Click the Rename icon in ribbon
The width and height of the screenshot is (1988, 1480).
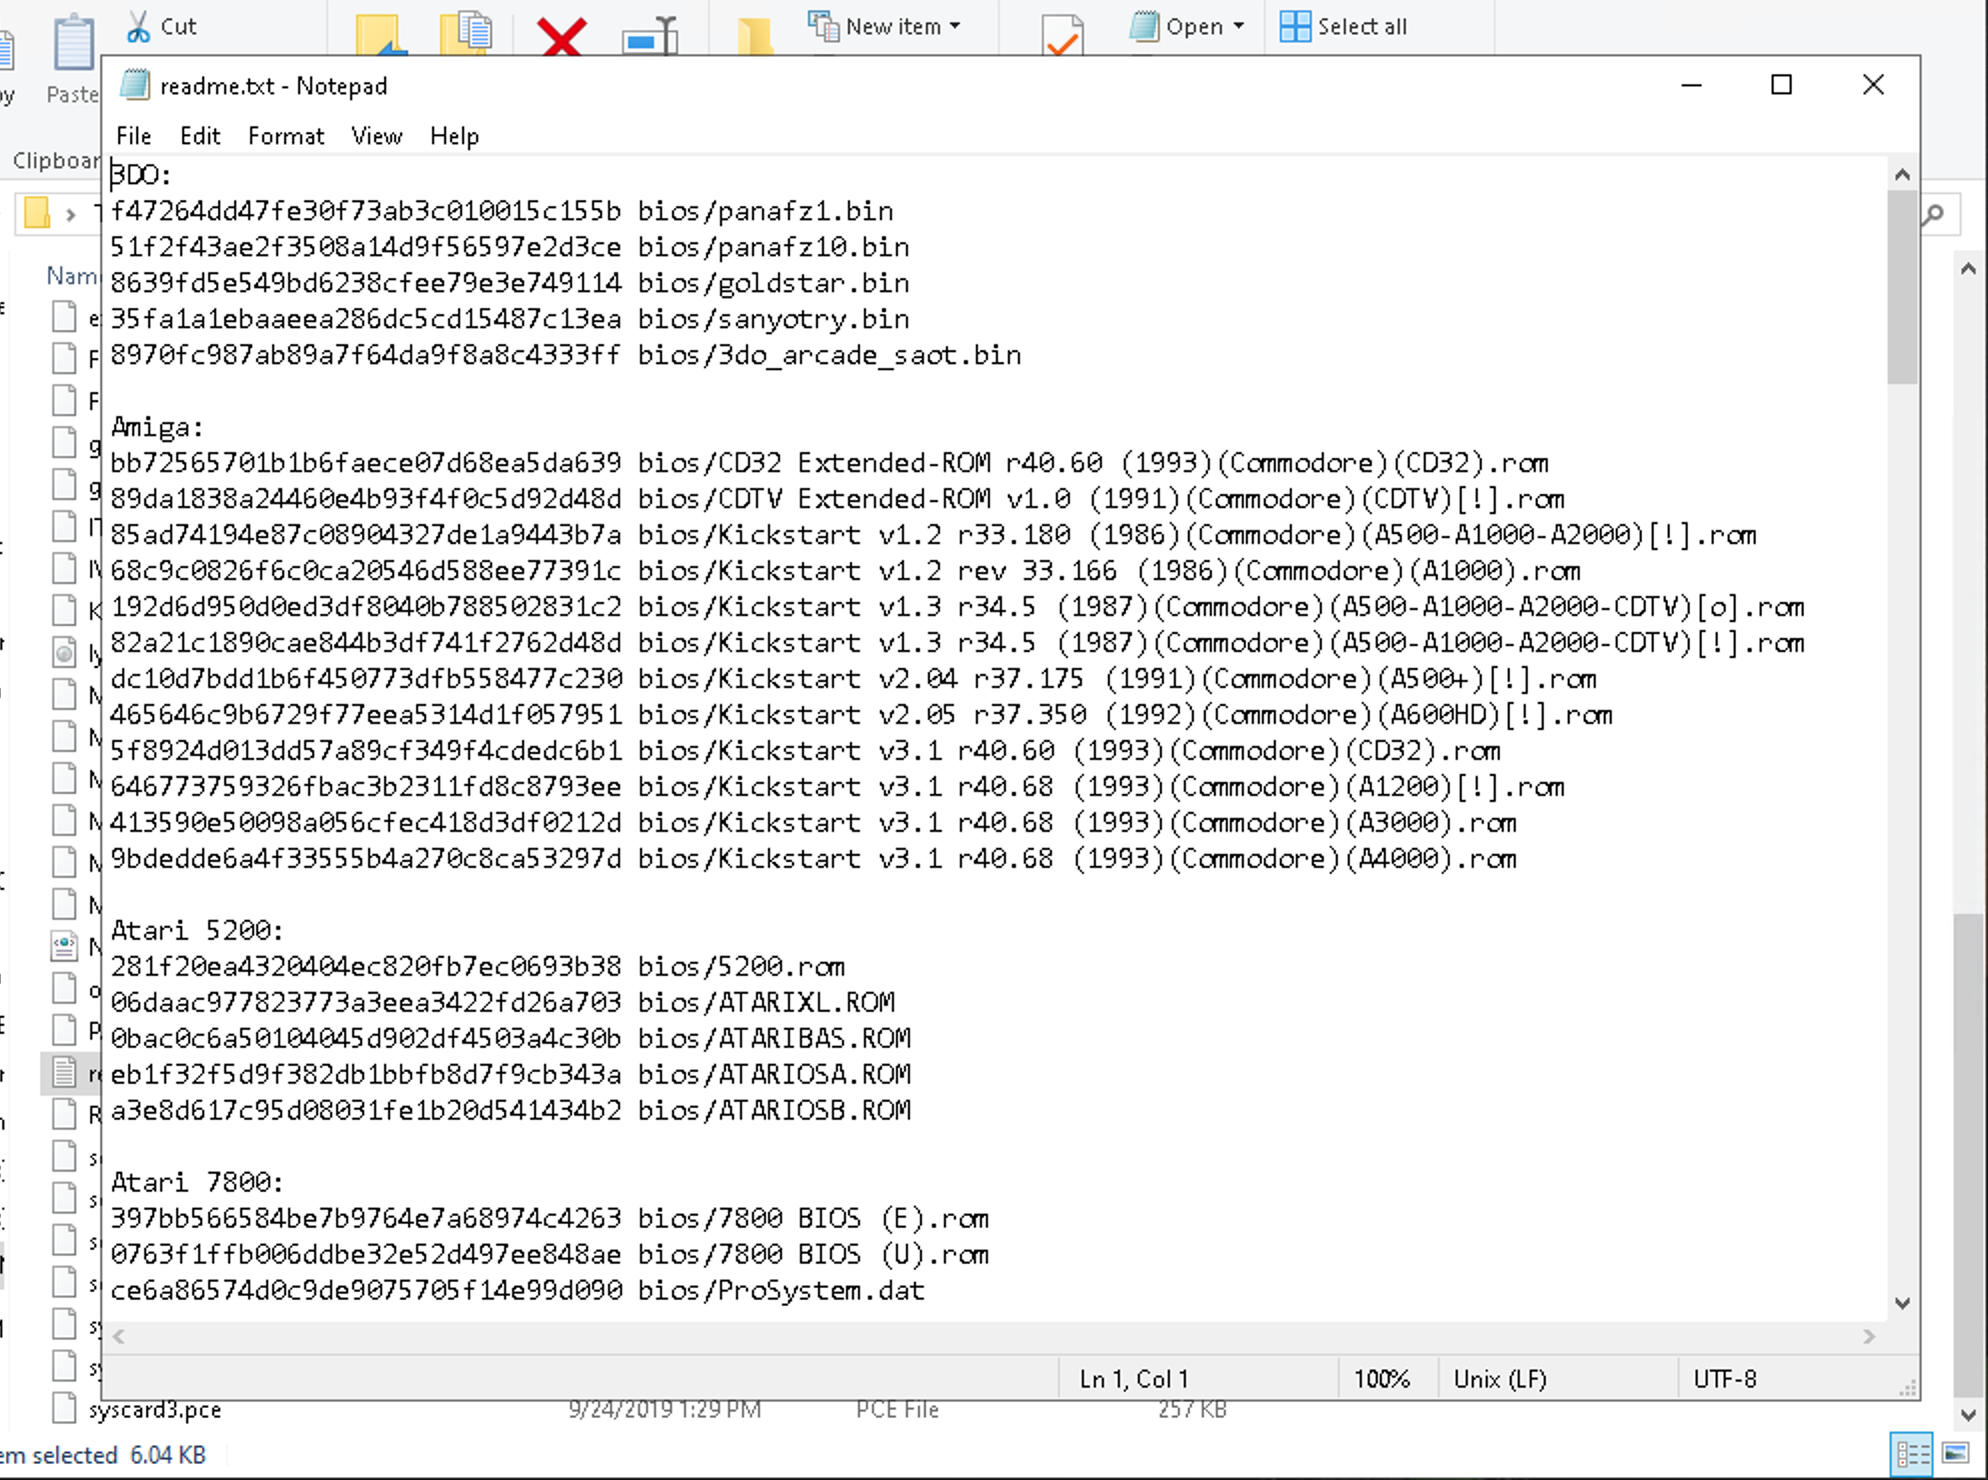coord(650,36)
